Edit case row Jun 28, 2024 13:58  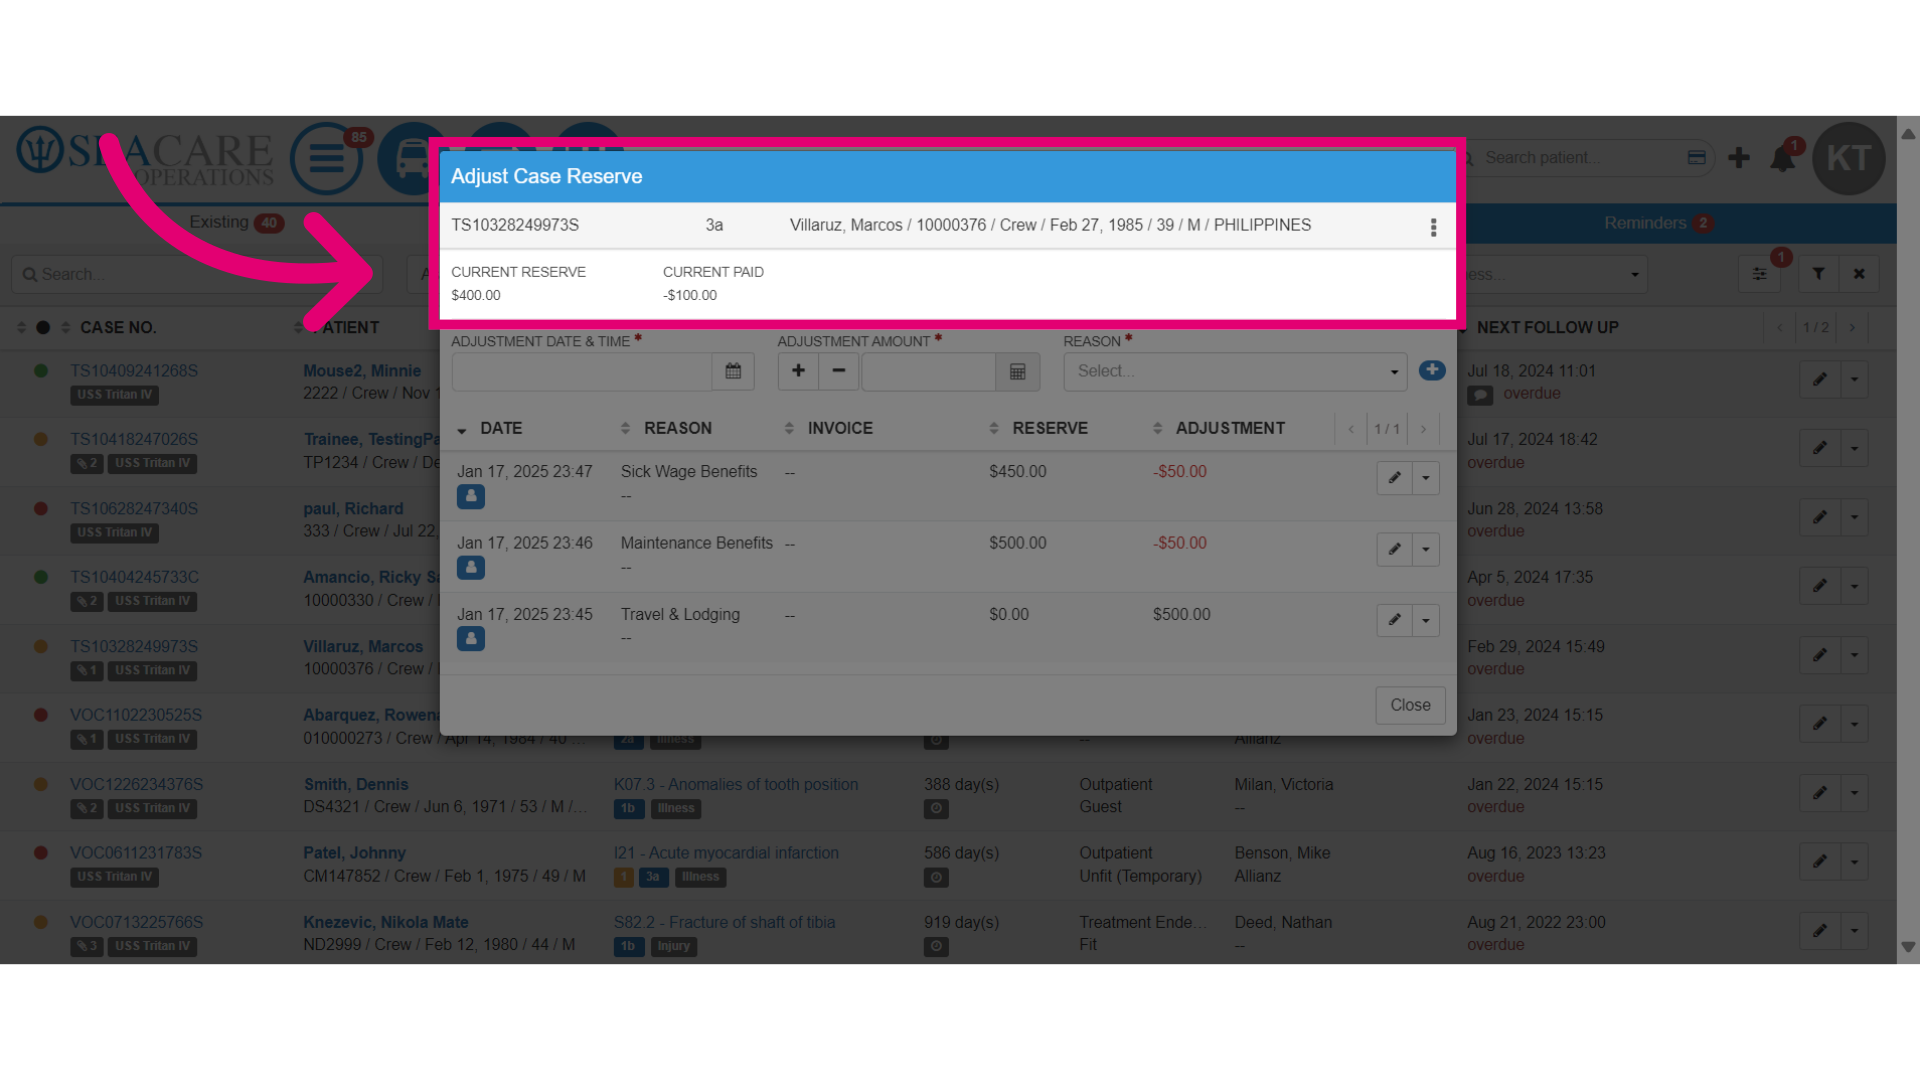[x=1820, y=517]
